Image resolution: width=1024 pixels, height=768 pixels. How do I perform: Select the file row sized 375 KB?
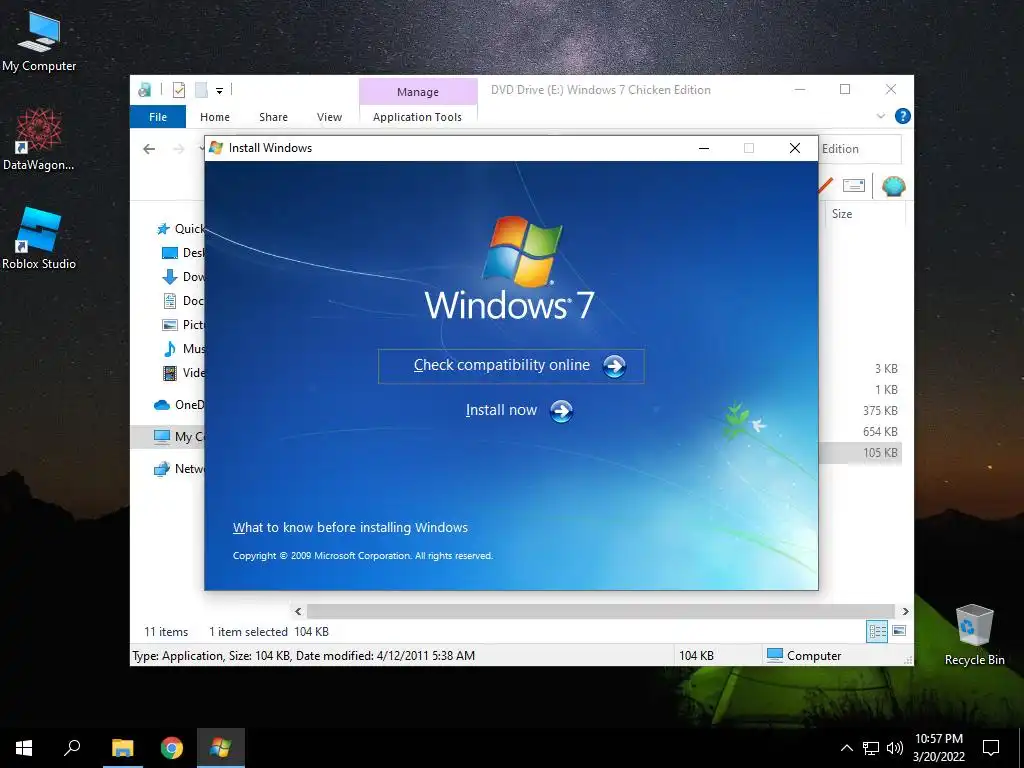coord(860,411)
